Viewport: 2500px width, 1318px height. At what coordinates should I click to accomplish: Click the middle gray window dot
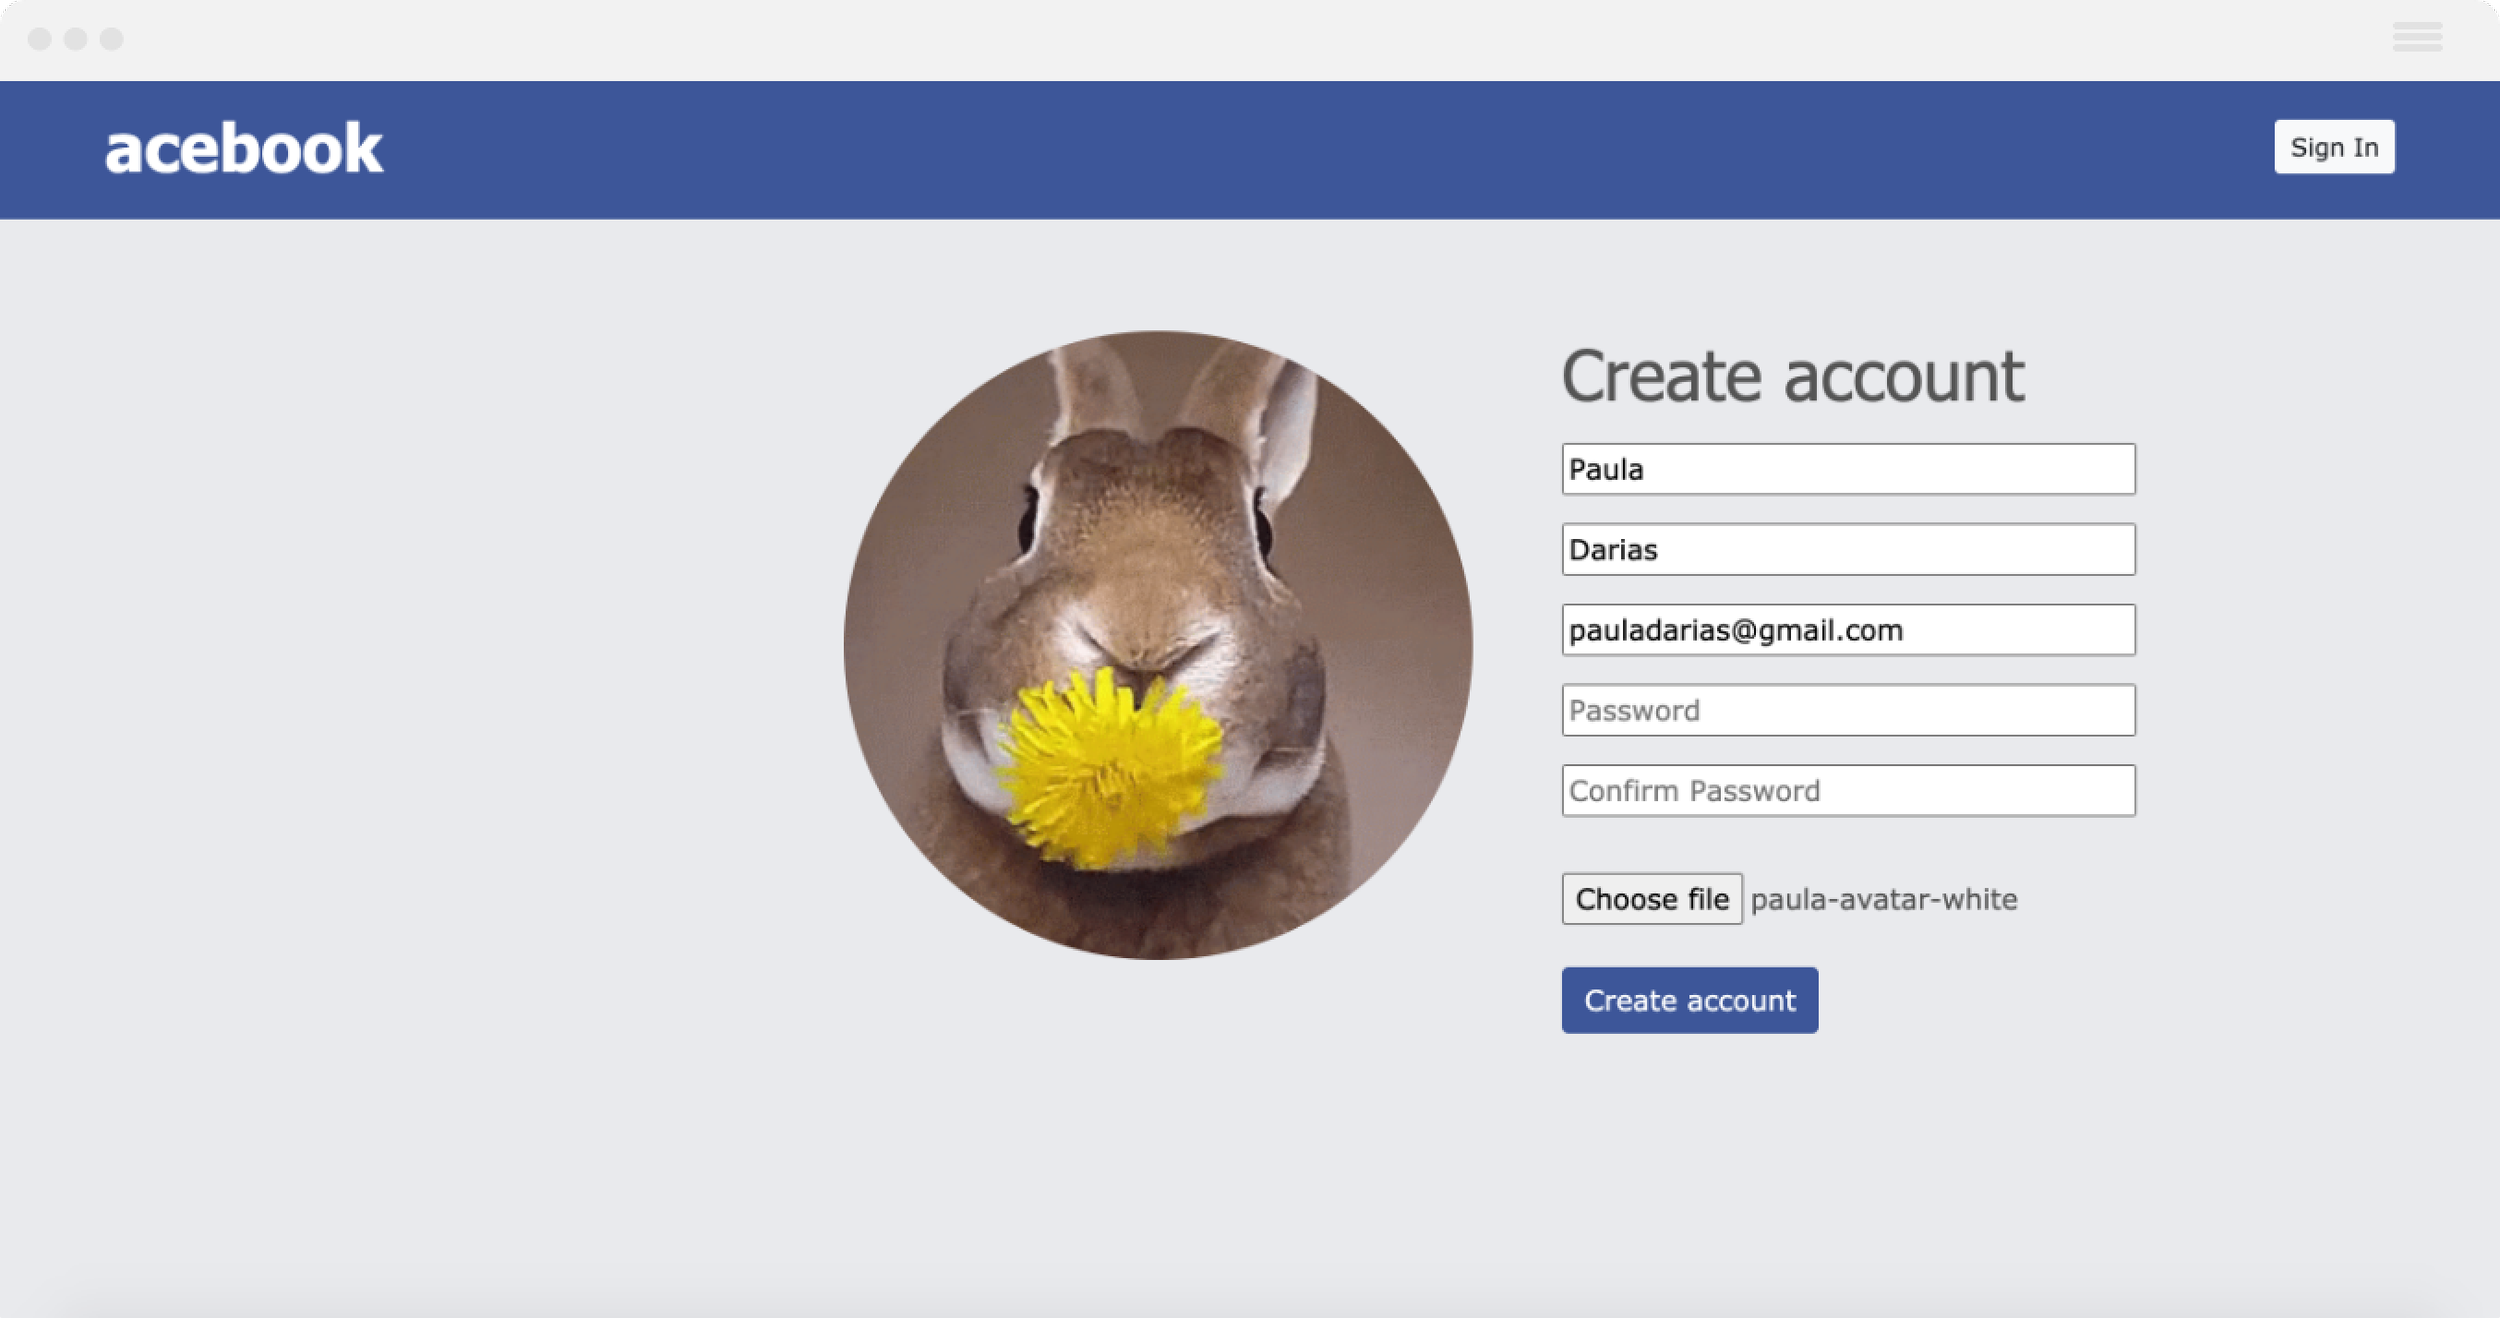click(76, 39)
